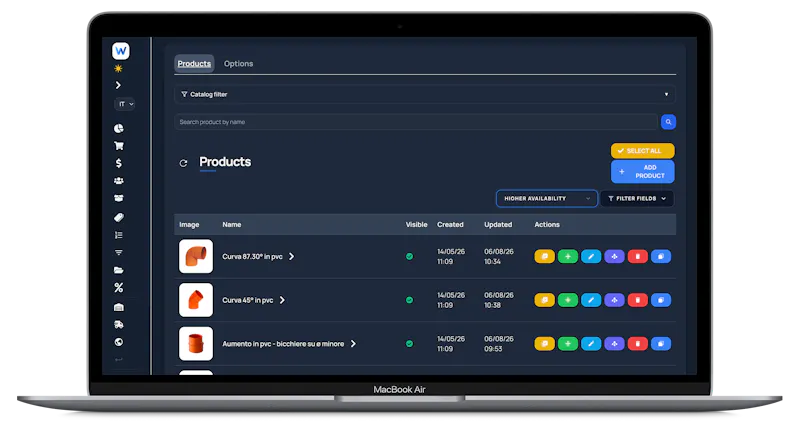800x431 pixels.
Task: Click the Updated column header
Action: tap(498, 224)
